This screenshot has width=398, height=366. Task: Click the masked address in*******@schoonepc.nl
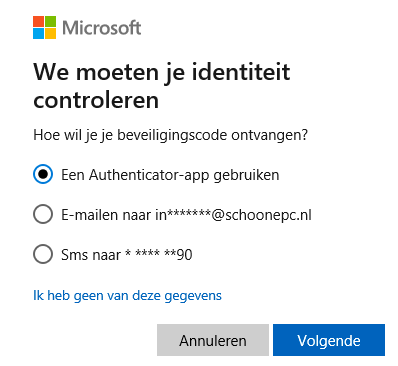233,215
